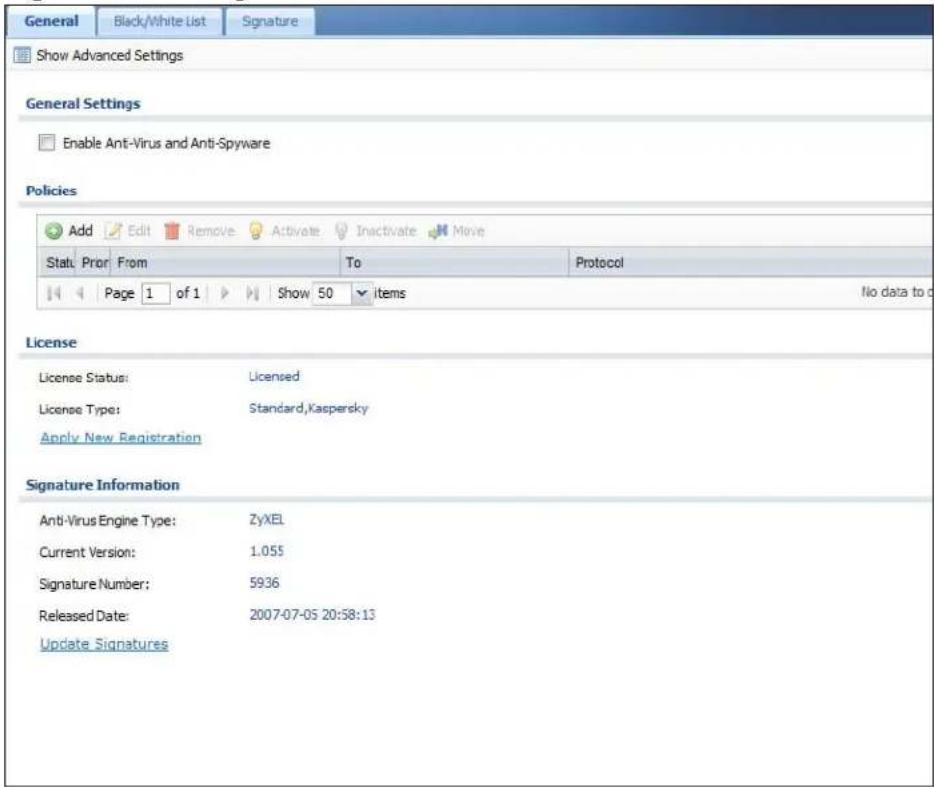Image resolution: width=934 pixels, height=787 pixels.
Task: Click Show Advanced Settings text
Action: (110, 55)
